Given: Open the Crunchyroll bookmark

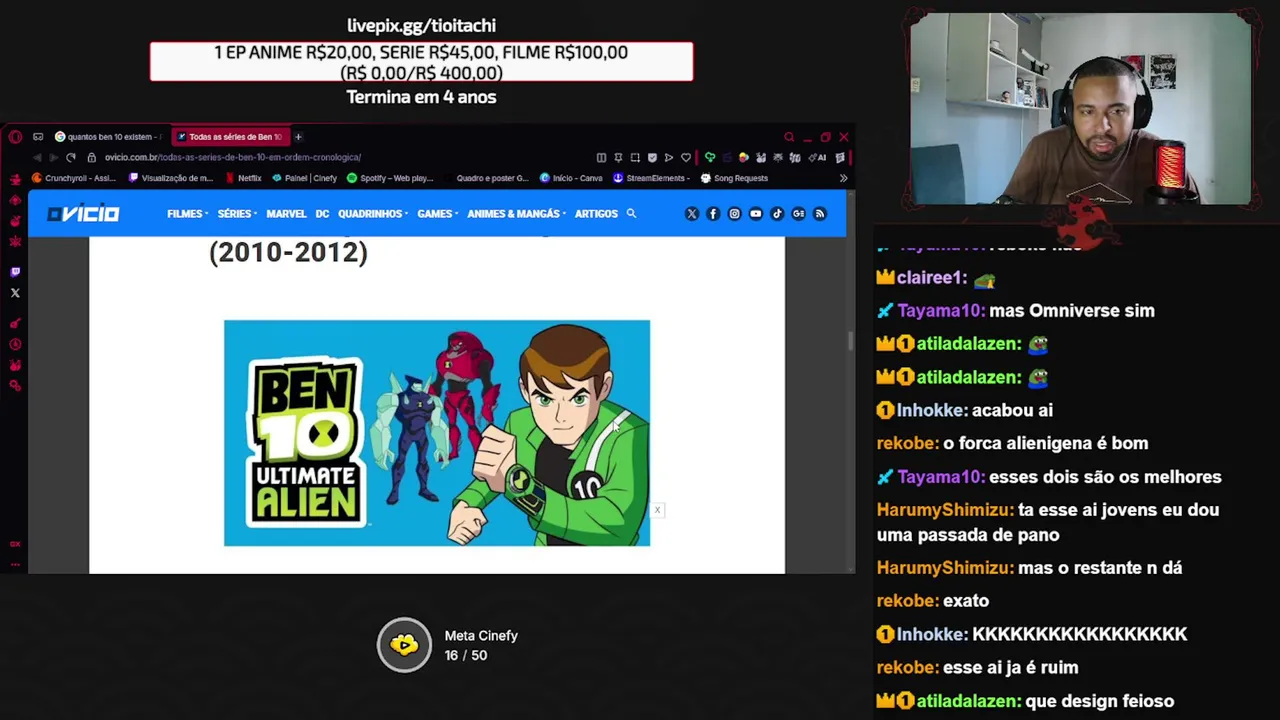Looking at the screenshot, I should 74,178.
